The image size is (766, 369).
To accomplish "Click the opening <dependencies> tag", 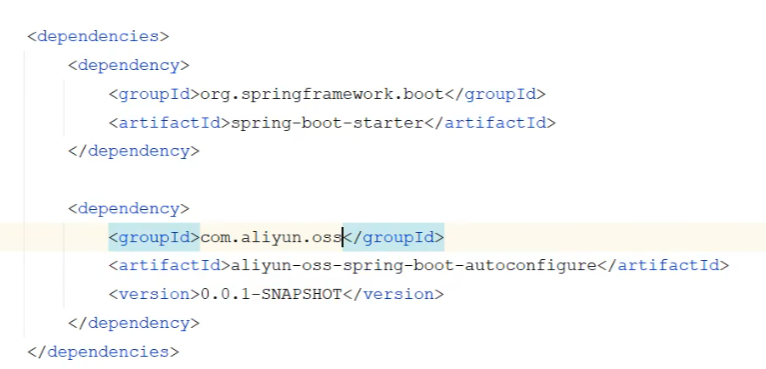I will [x=98, y=37].
